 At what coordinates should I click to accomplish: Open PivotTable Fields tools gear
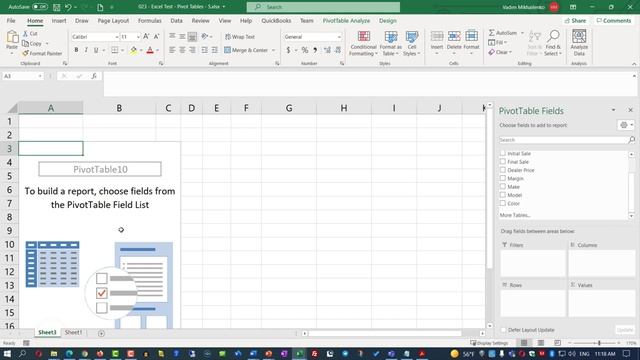coord(626,125)
